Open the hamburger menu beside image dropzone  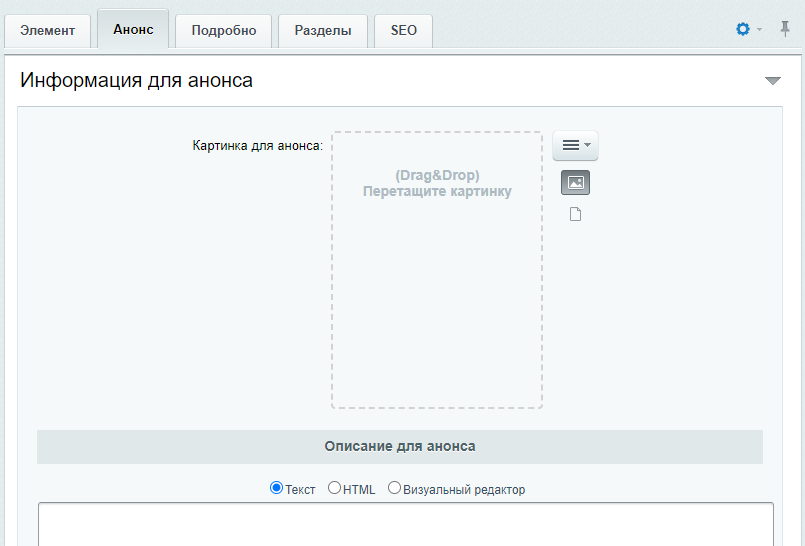(575, 146)
